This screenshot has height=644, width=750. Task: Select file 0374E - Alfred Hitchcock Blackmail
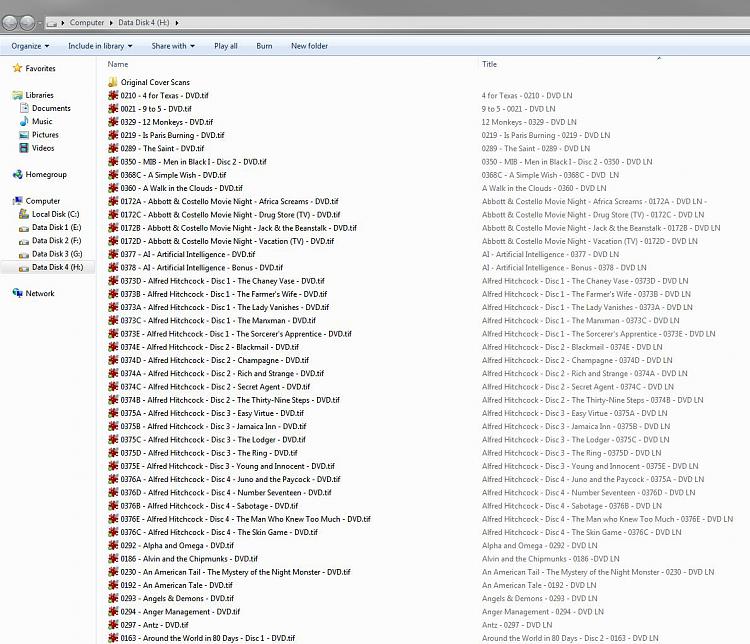coord(210,347)
